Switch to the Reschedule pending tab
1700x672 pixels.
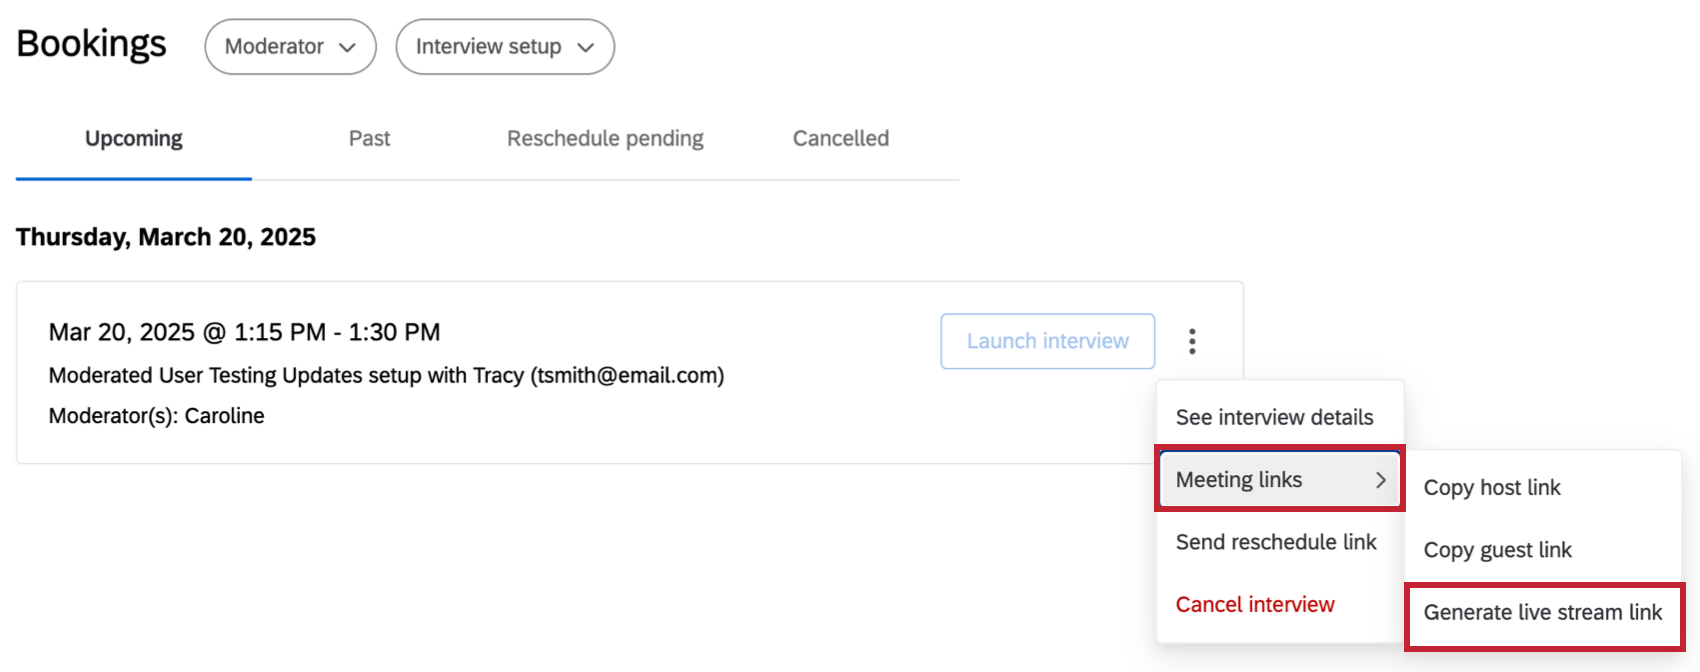tap(604, 138)
